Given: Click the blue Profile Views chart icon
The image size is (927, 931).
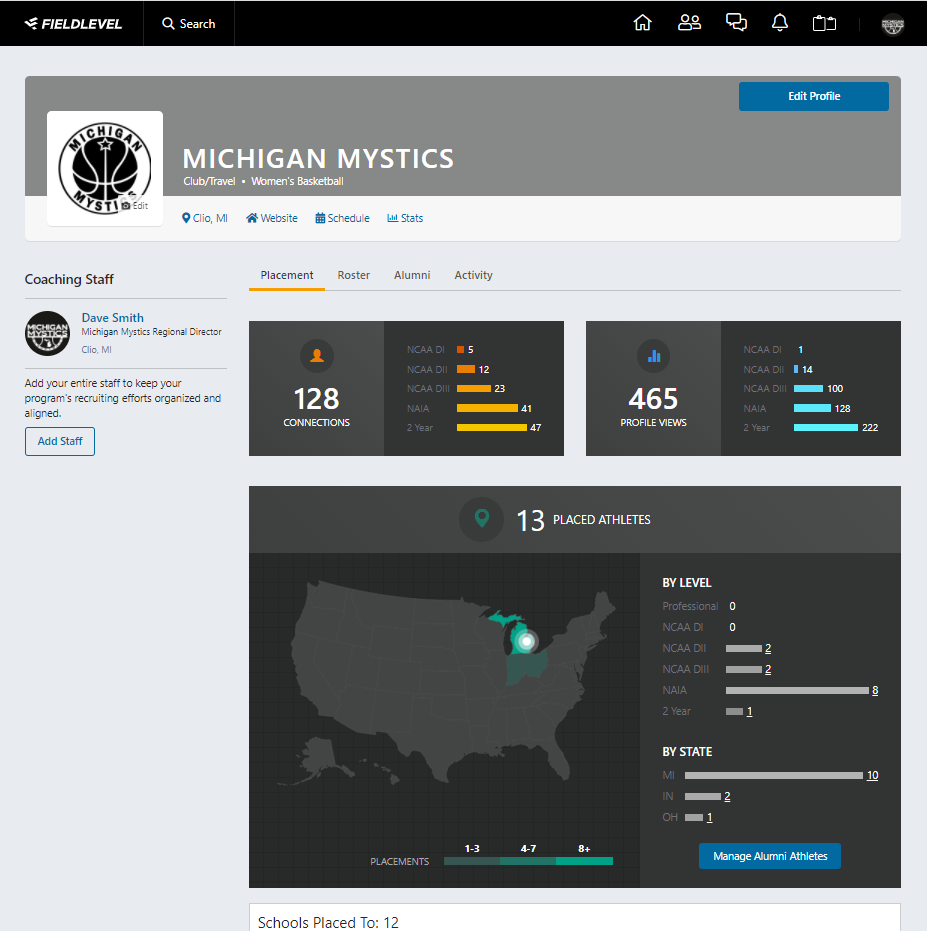Looking at the screenshot, I should pyautogui.click(x=654, y=356).
